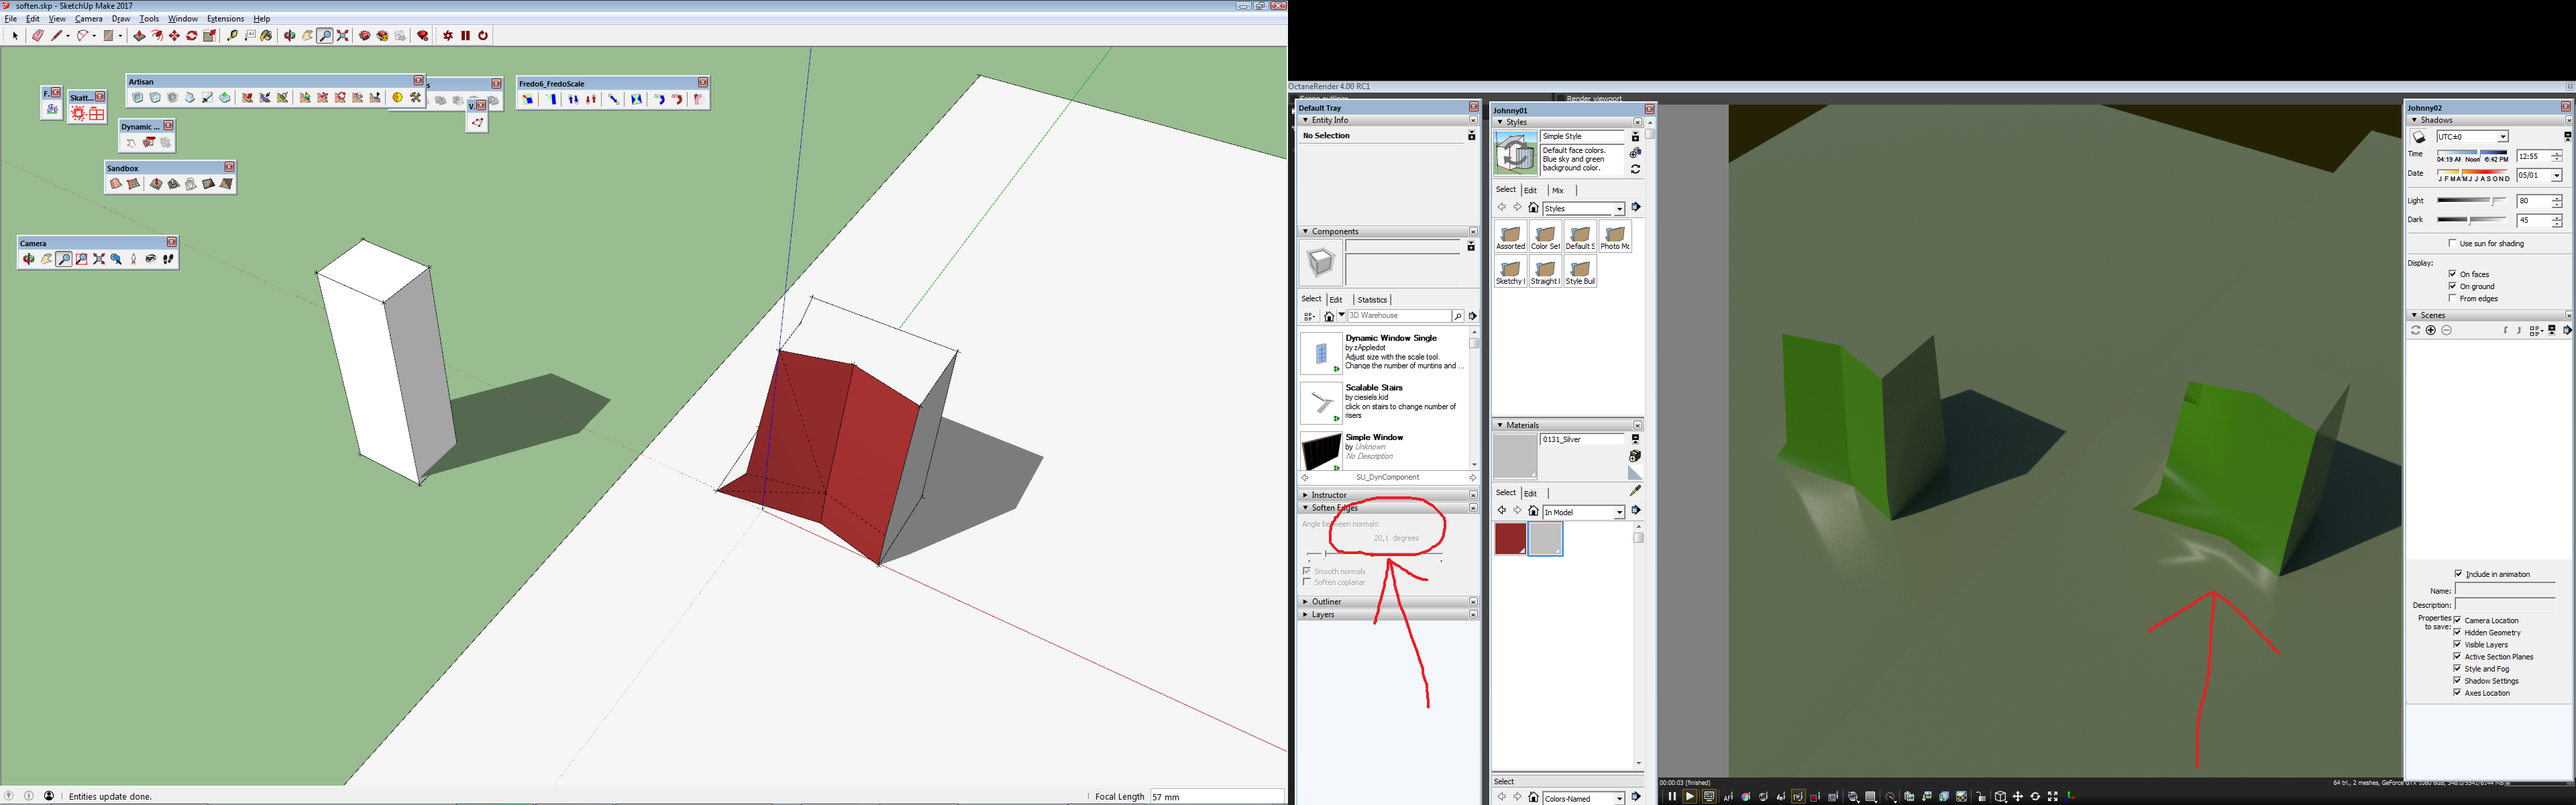Image resolution: width=2576 pixels, height=805 pixels.
Task: Switch to the Statistics tab in Components
Action: (x=1371, y=299)
